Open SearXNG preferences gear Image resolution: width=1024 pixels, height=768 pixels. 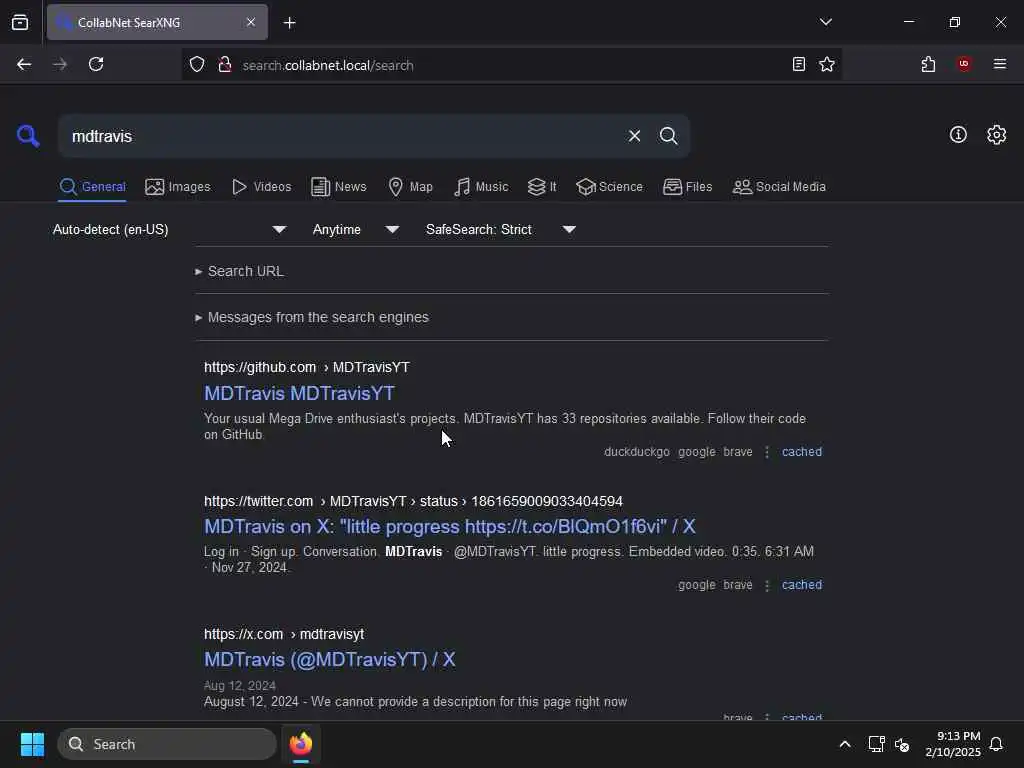point(997,135)
